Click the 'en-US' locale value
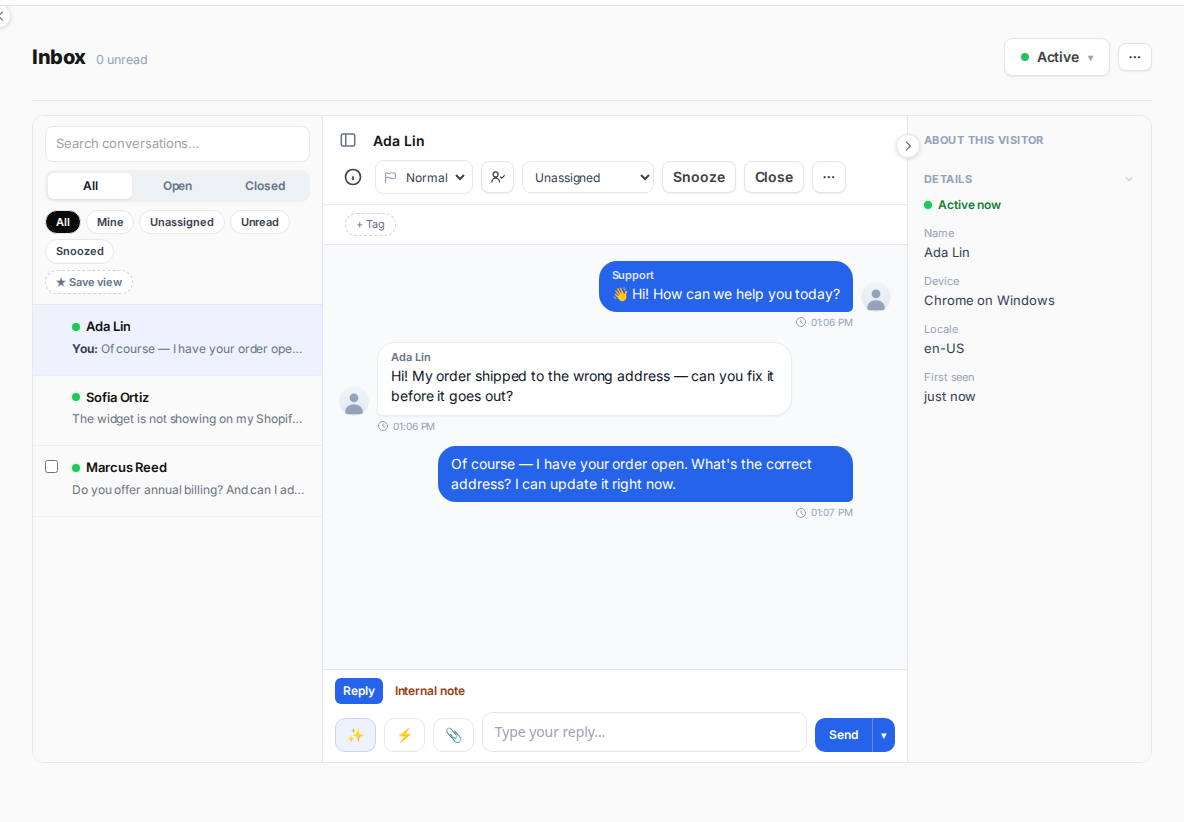The image size is (1184, 822). 944,349
